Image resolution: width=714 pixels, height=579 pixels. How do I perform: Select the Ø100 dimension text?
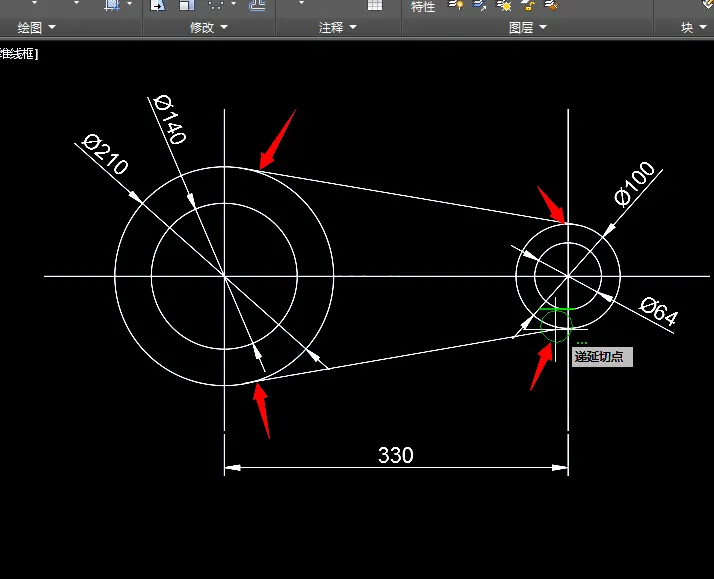click(634, 183)
